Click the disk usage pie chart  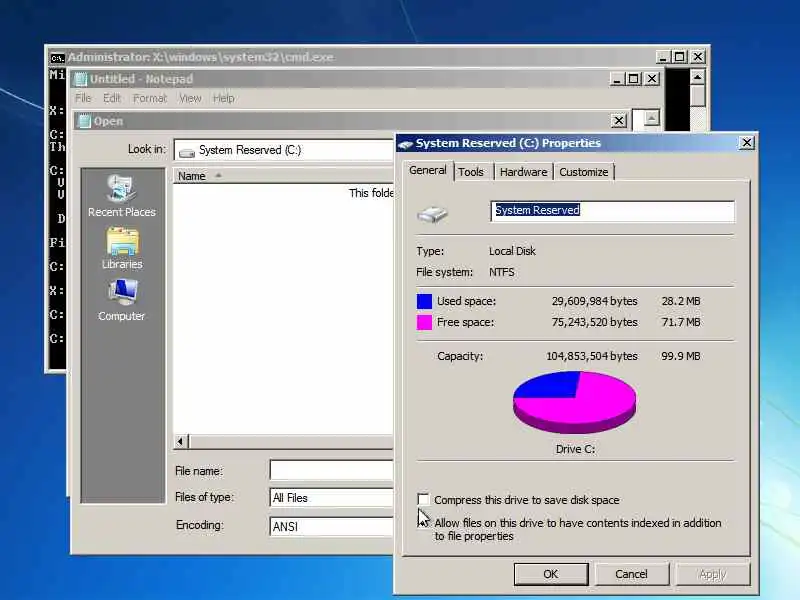[574, 403]
